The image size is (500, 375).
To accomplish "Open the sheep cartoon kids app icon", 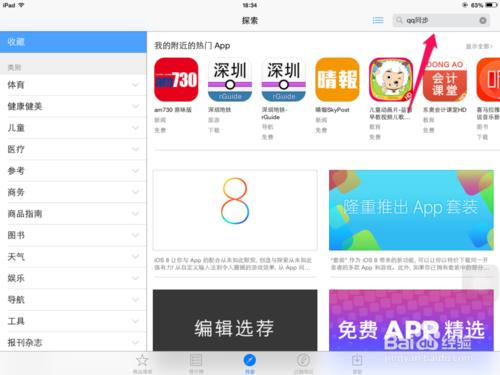I will click(x=391, y=79).
